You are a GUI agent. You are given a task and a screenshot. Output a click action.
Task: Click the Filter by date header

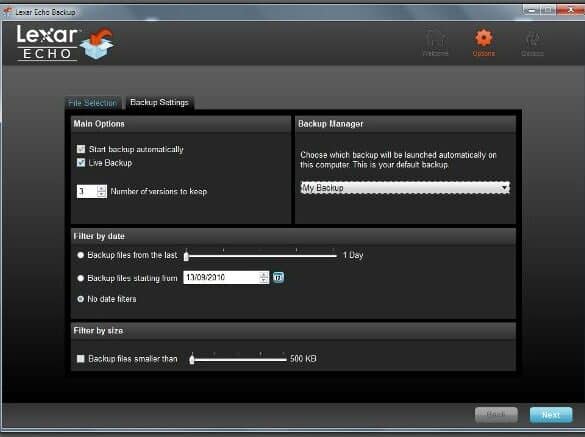coord(294,236)
